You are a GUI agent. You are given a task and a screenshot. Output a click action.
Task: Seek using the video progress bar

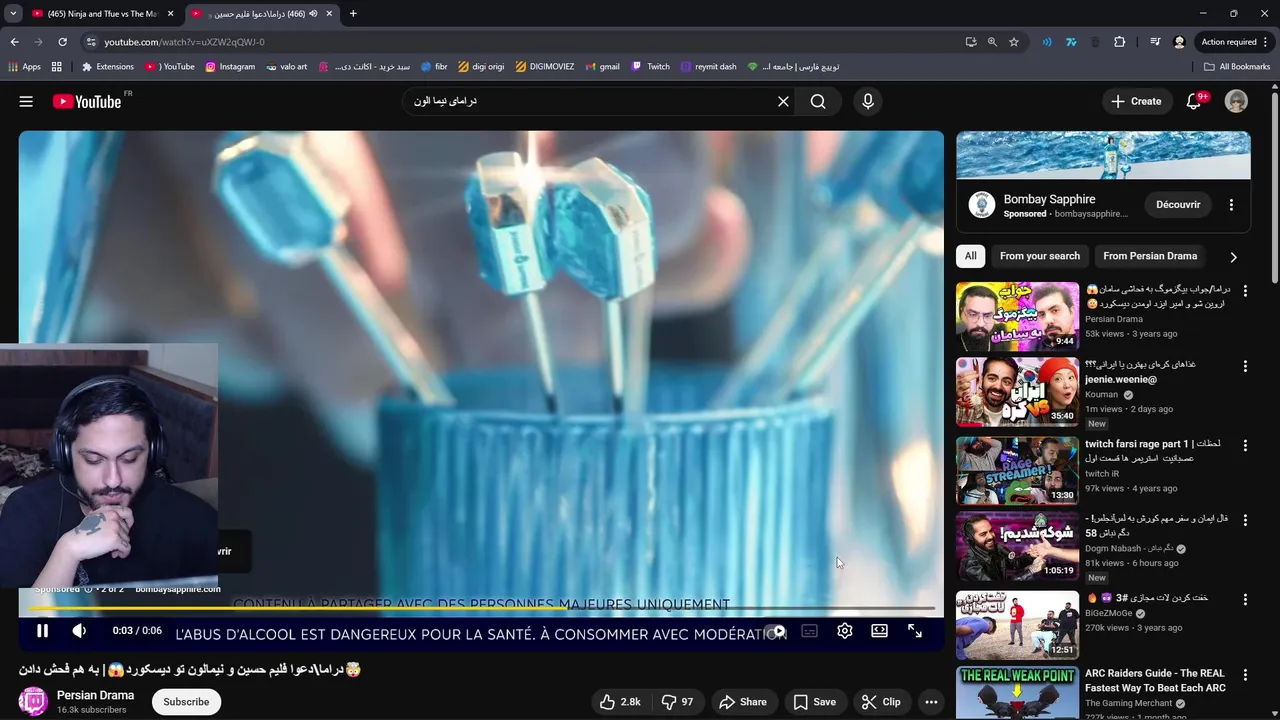click(480, 608)
